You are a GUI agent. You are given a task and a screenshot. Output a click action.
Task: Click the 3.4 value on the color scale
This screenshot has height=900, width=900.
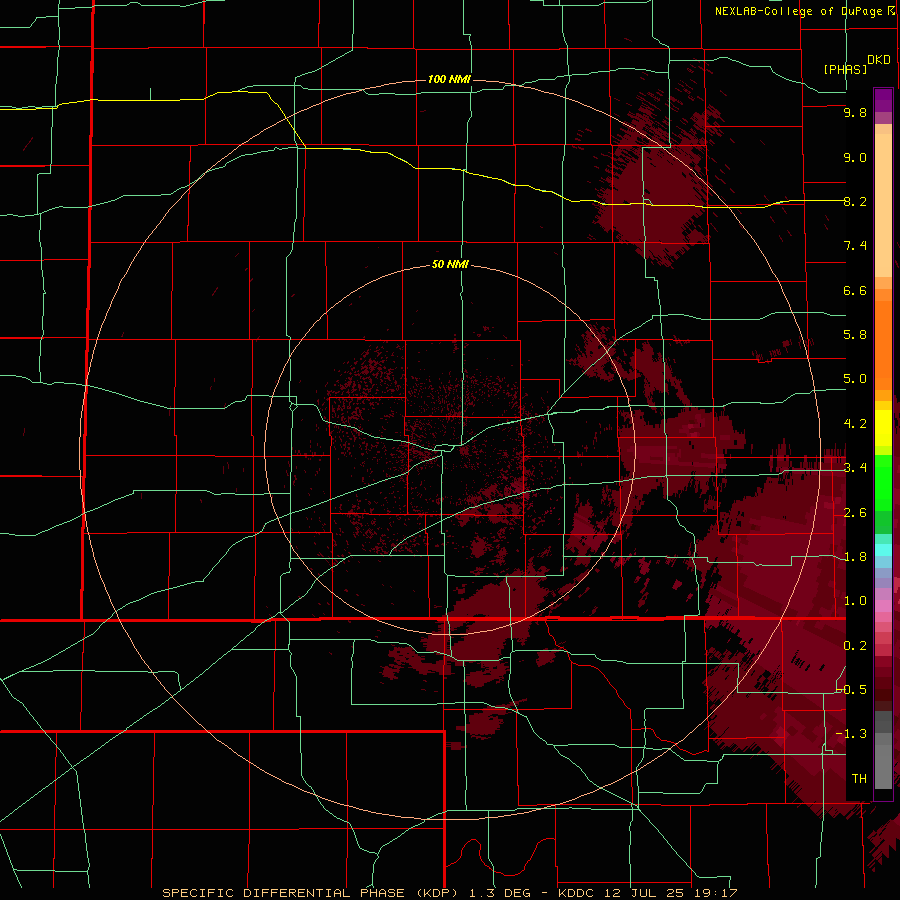click(855, 468)
